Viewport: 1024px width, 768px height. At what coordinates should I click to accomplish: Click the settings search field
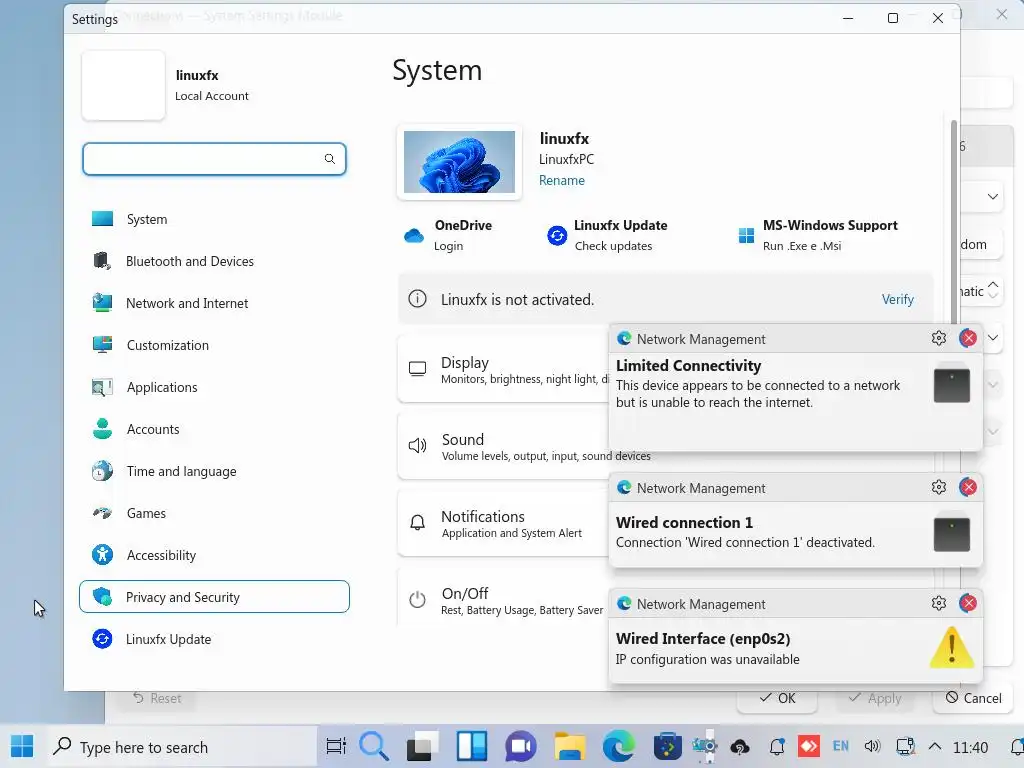[214, 159]
